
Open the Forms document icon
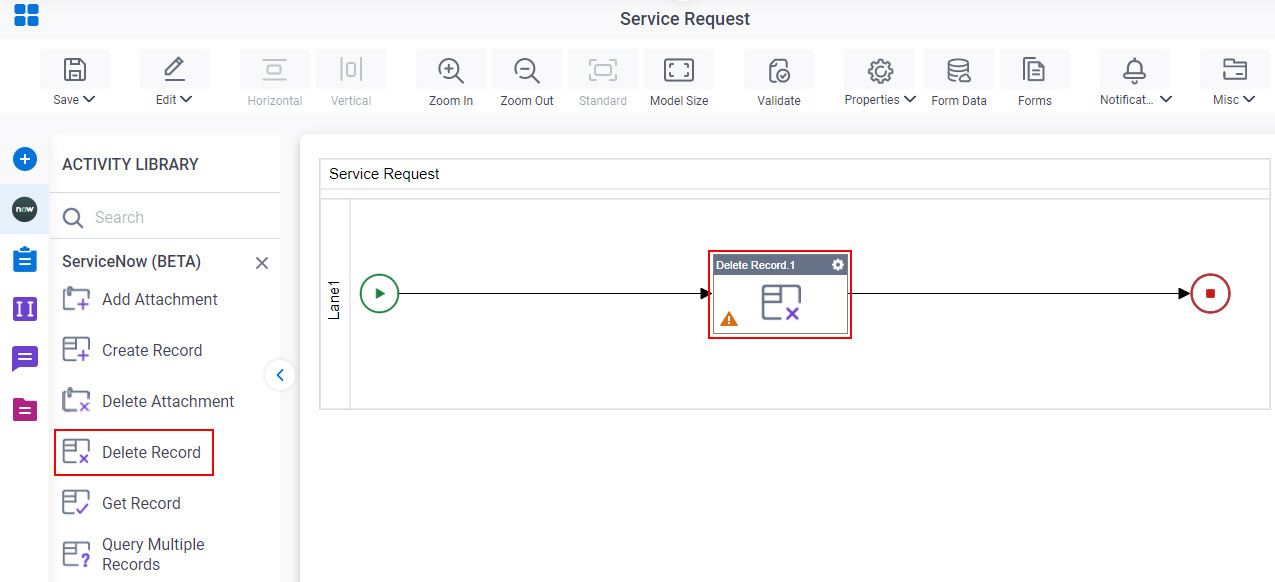click(1034, 69)
